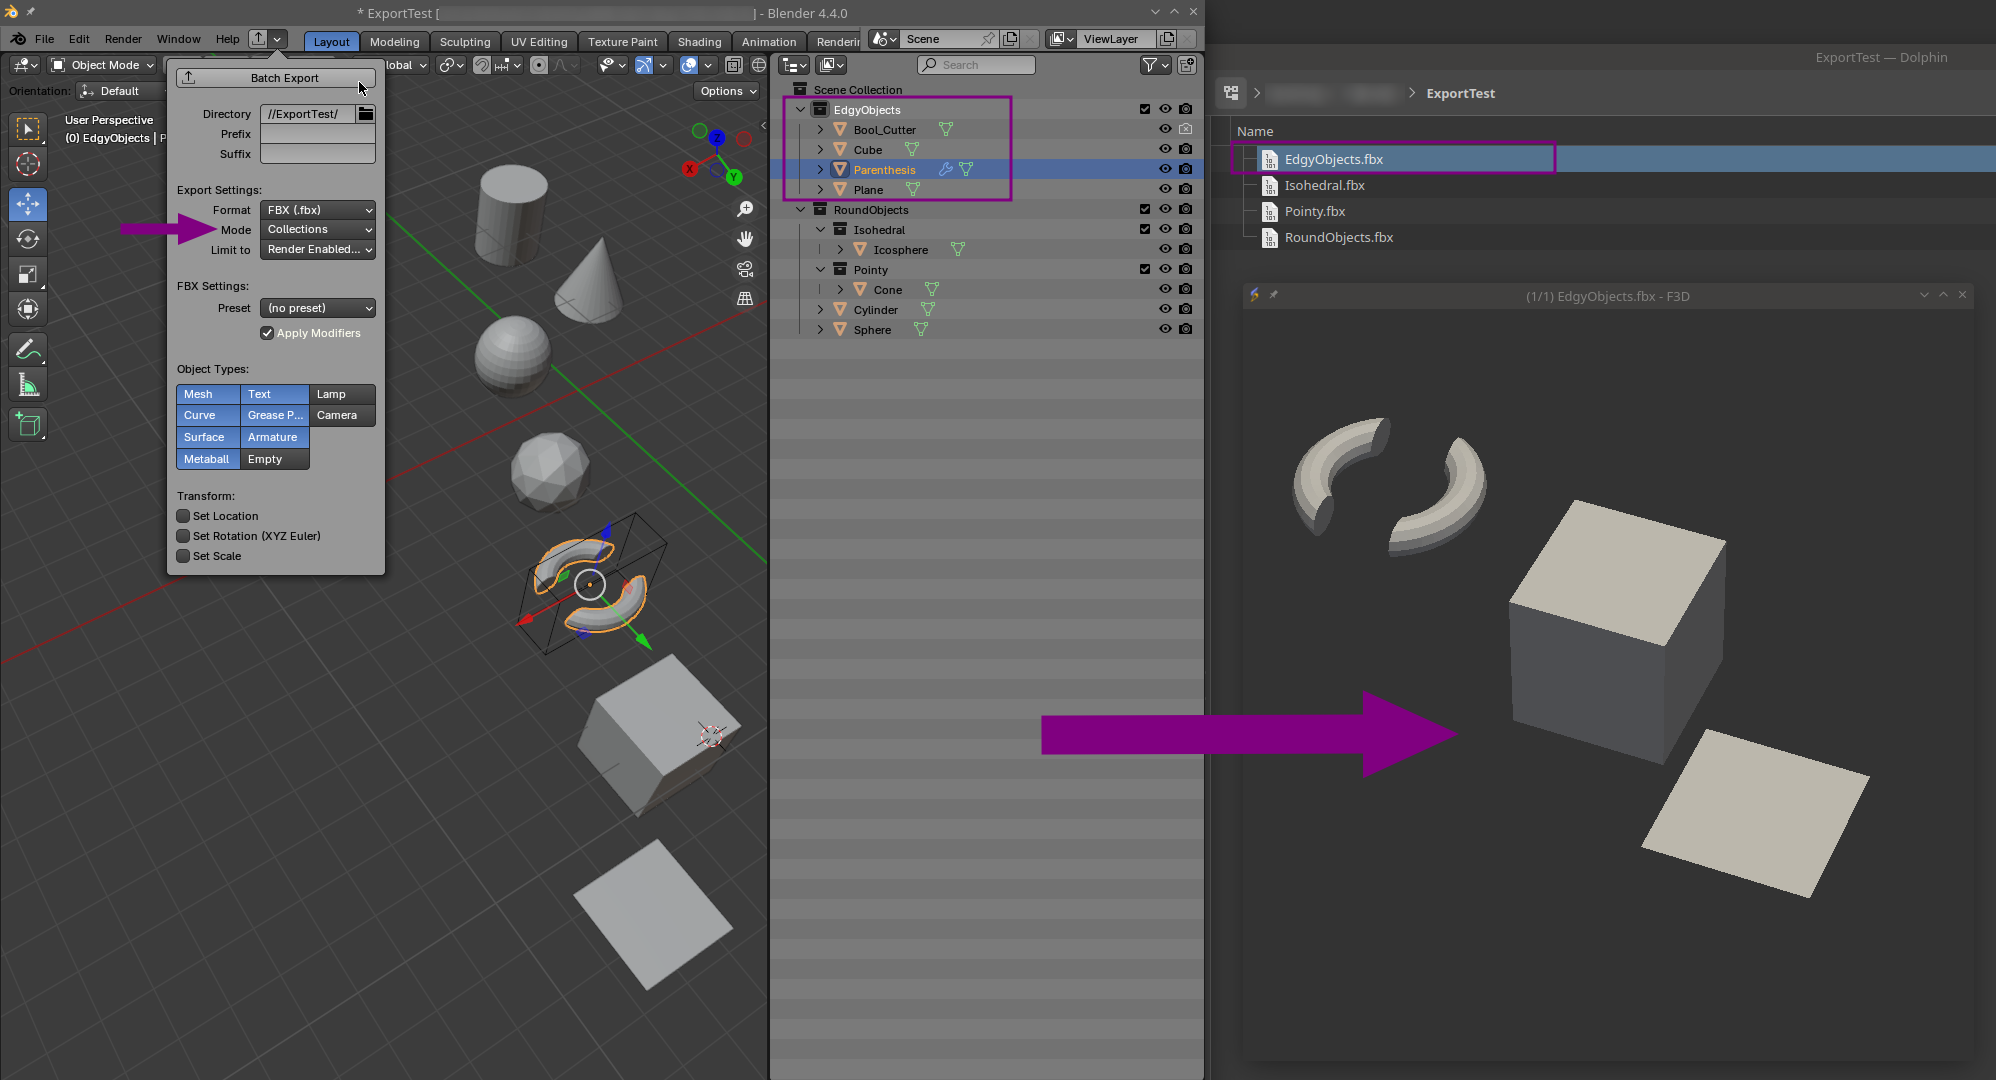Click the modifier wrench icon on Parenthesis
This screenshot has height=1080, width=1996.
(946, 169)
